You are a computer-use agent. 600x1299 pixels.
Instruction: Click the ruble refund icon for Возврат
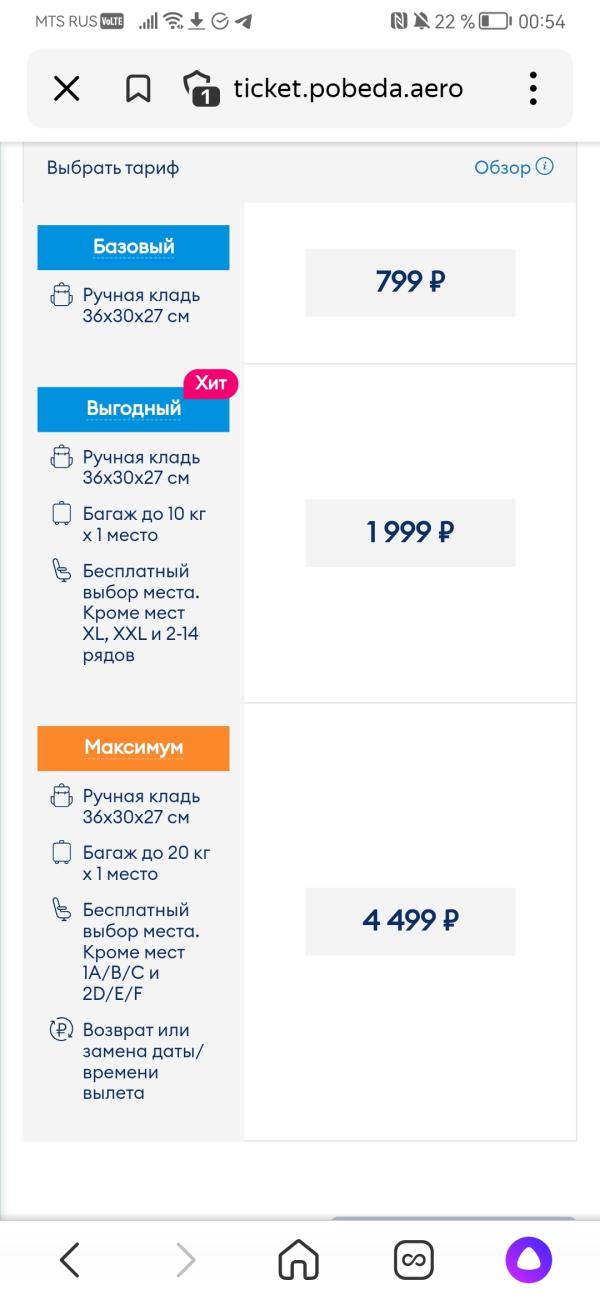point(62,1030)
